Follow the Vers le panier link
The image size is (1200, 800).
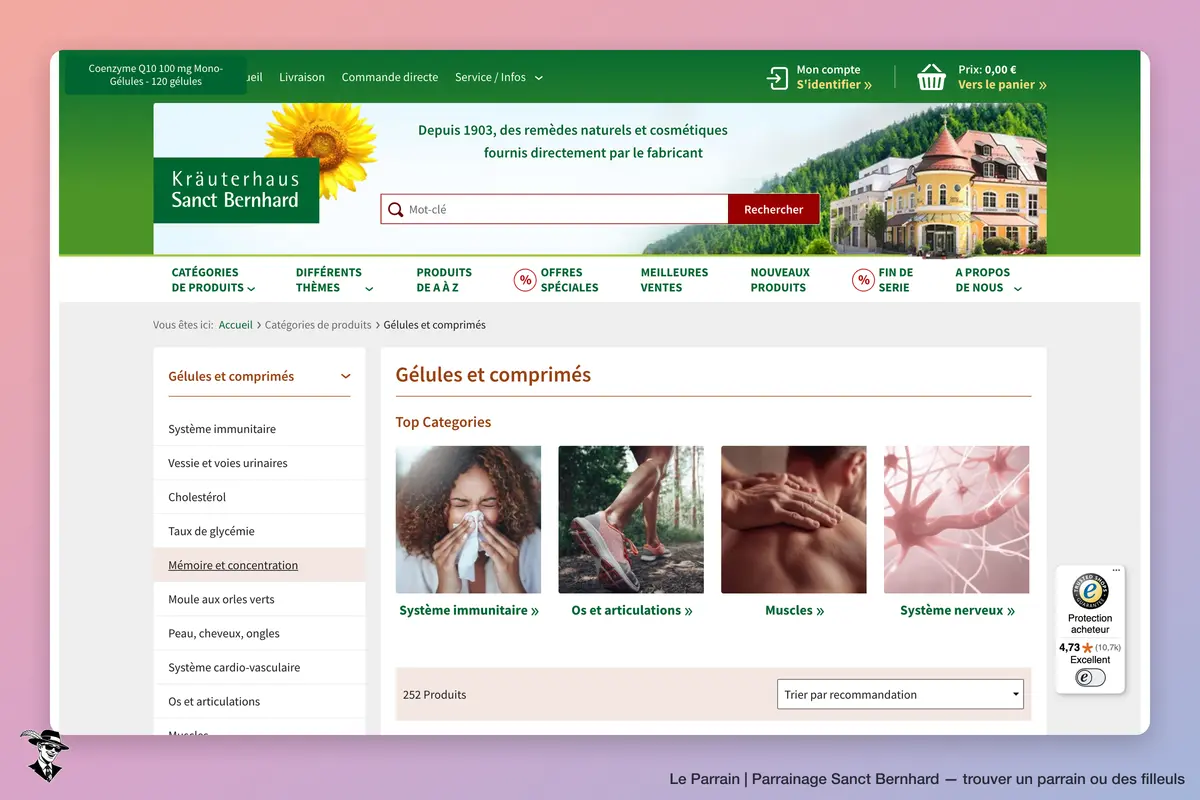(1002, 85)
